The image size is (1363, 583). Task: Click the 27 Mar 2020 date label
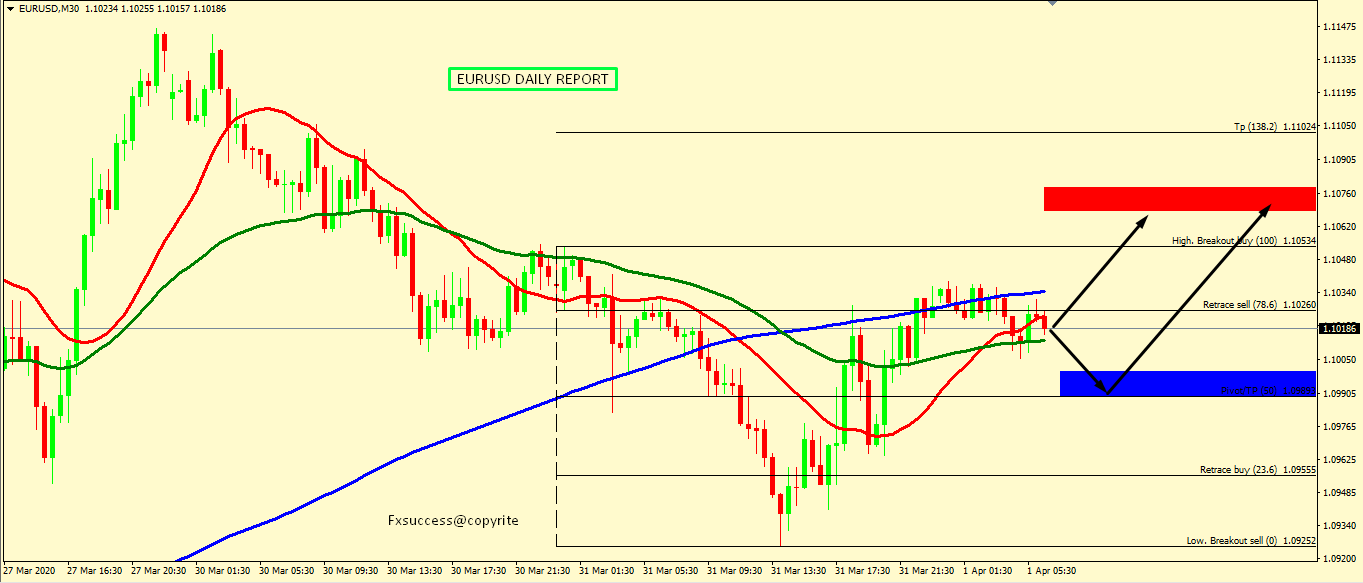click(x=31, y=571)
